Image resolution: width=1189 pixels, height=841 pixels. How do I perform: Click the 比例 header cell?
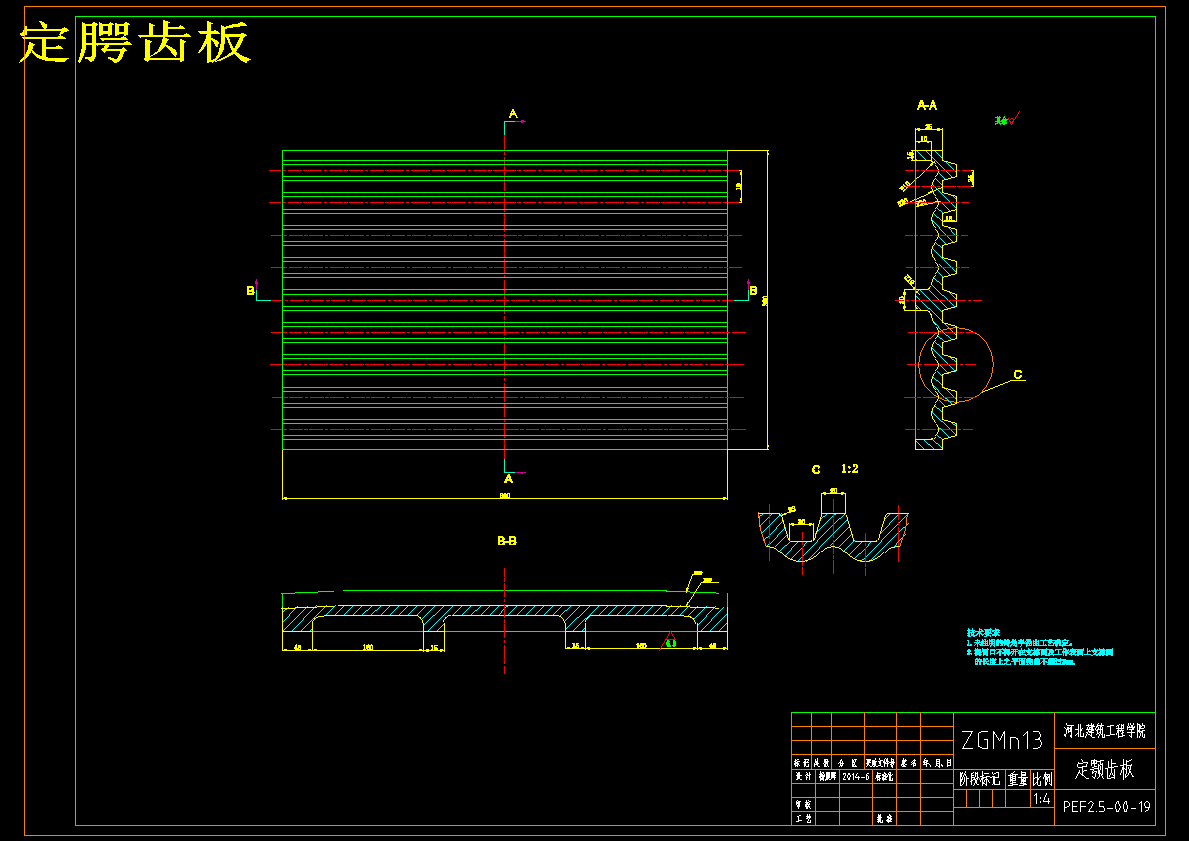tap(1043, 779)
